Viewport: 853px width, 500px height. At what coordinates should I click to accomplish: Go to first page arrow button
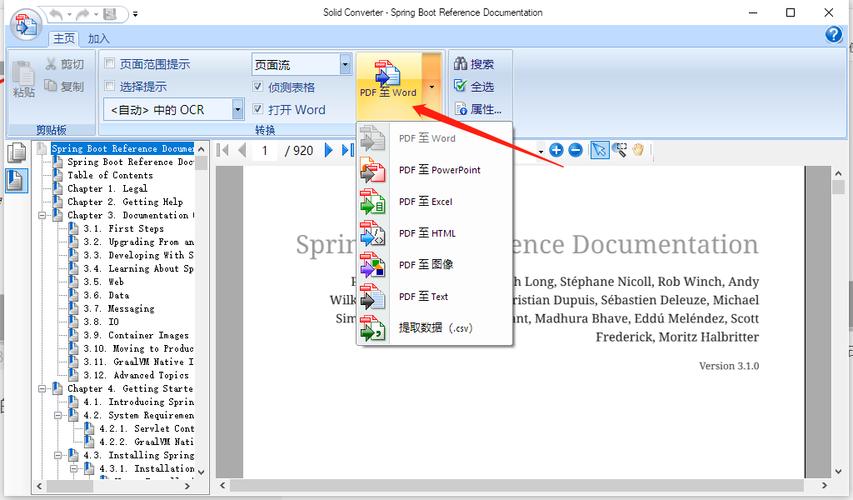(222, 150)
